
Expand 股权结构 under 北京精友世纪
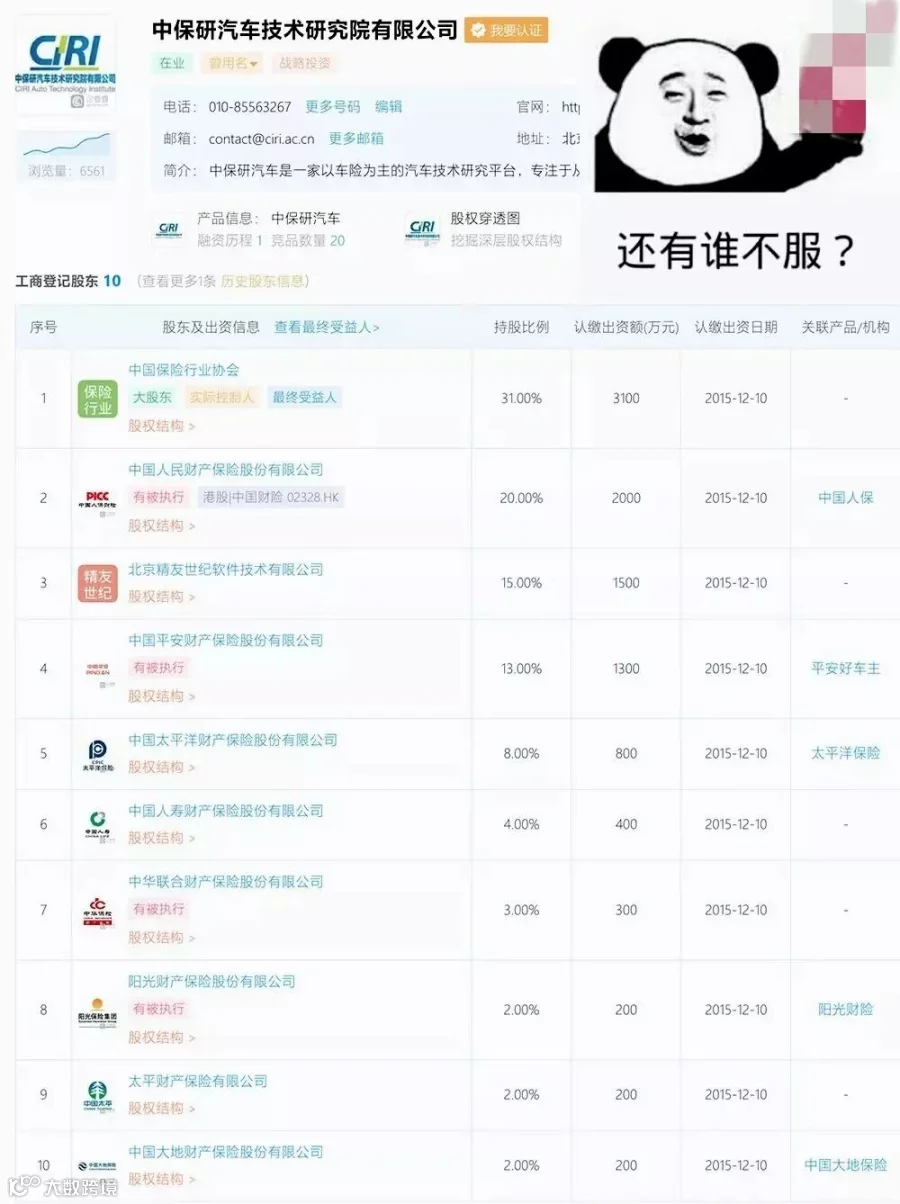pos(161,597)
